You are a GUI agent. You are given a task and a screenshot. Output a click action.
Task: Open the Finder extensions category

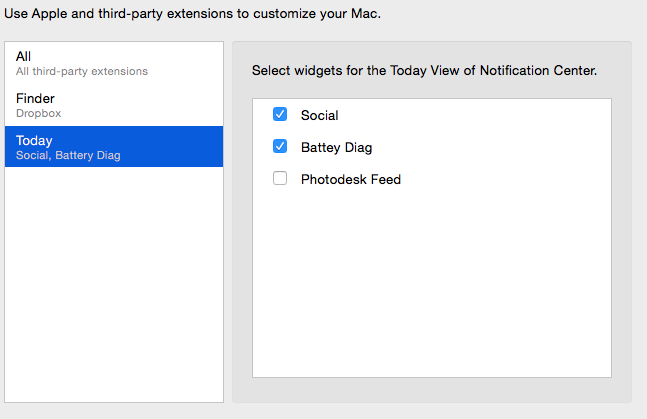(113, 105)
